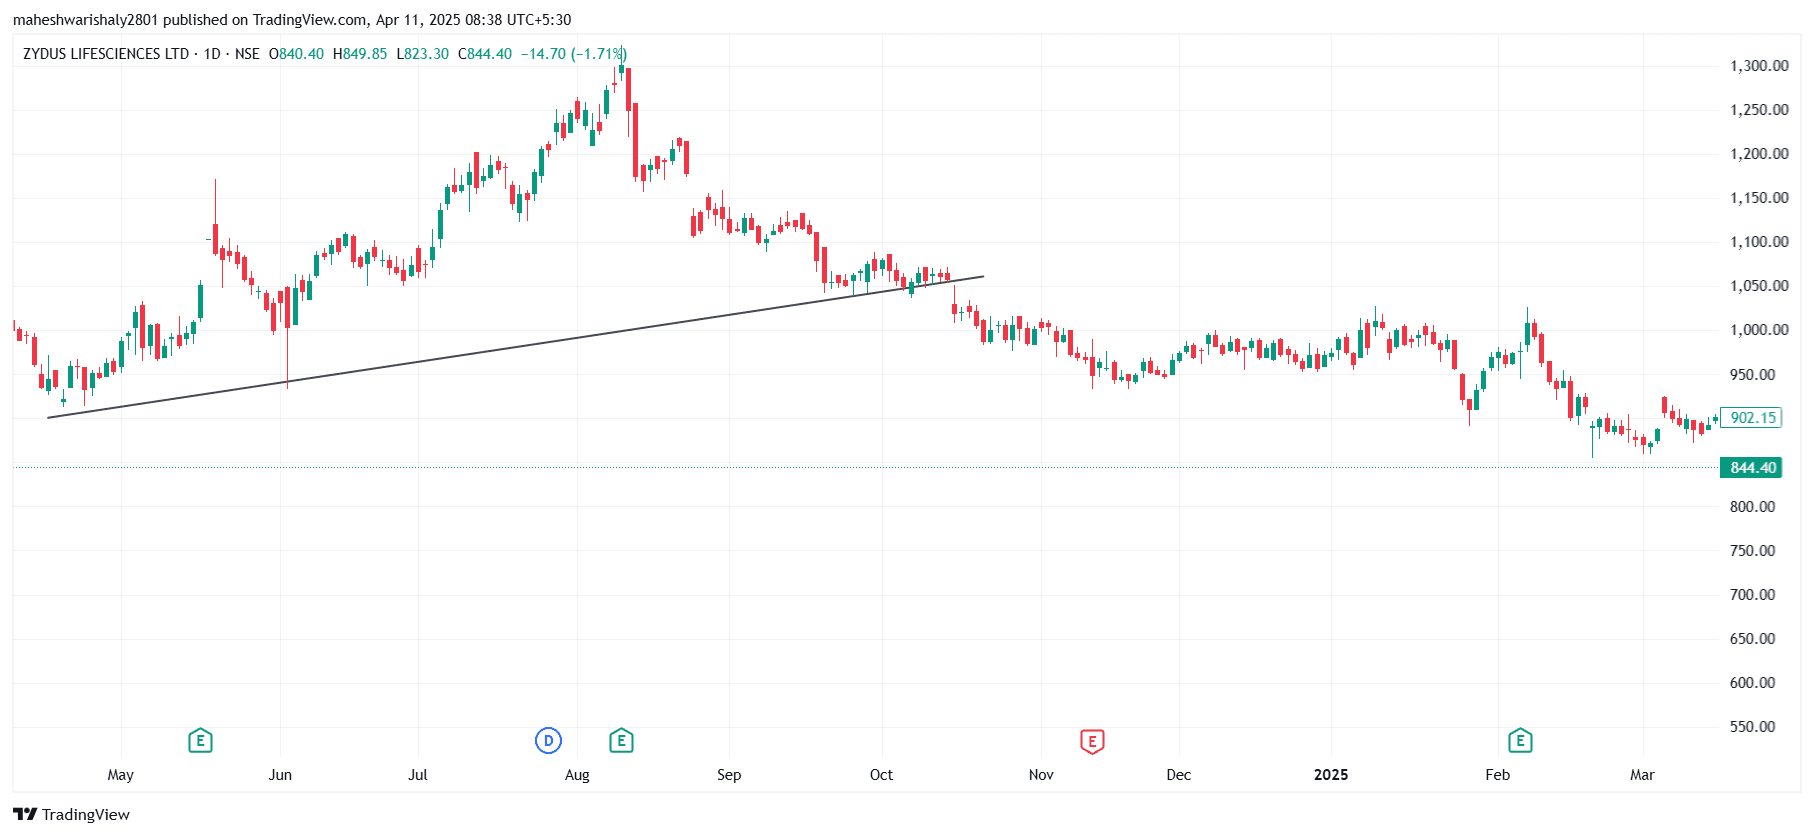Click the ZYDUS LIFESCIENCES LTD symbol title
The width and height of the screenshot is (1814, 836).
coord(106,54)
